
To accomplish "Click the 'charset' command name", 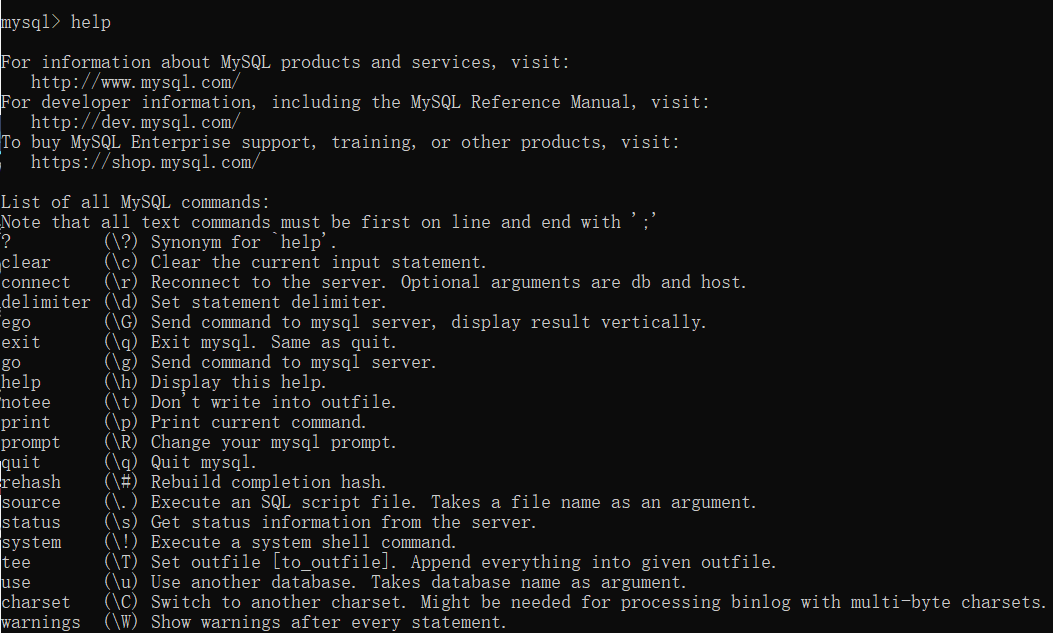I will tap(36, 602).
